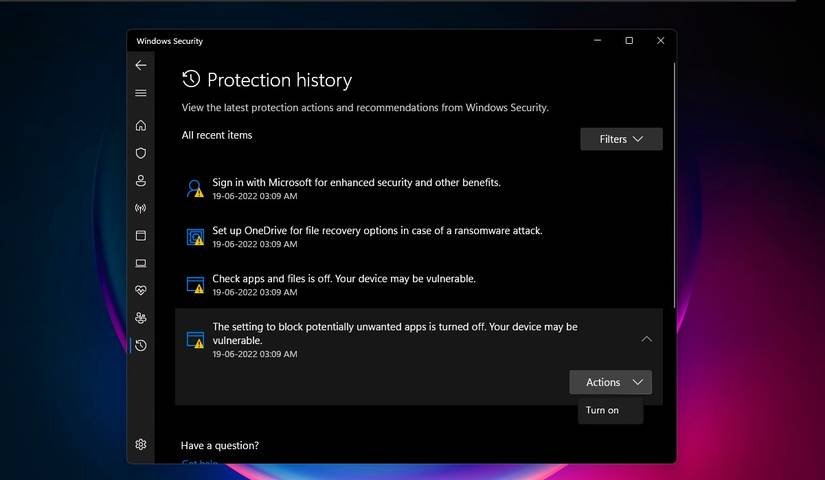Open the hamburger navigation menu
The image size is (825, 480).
coord(141,93)
